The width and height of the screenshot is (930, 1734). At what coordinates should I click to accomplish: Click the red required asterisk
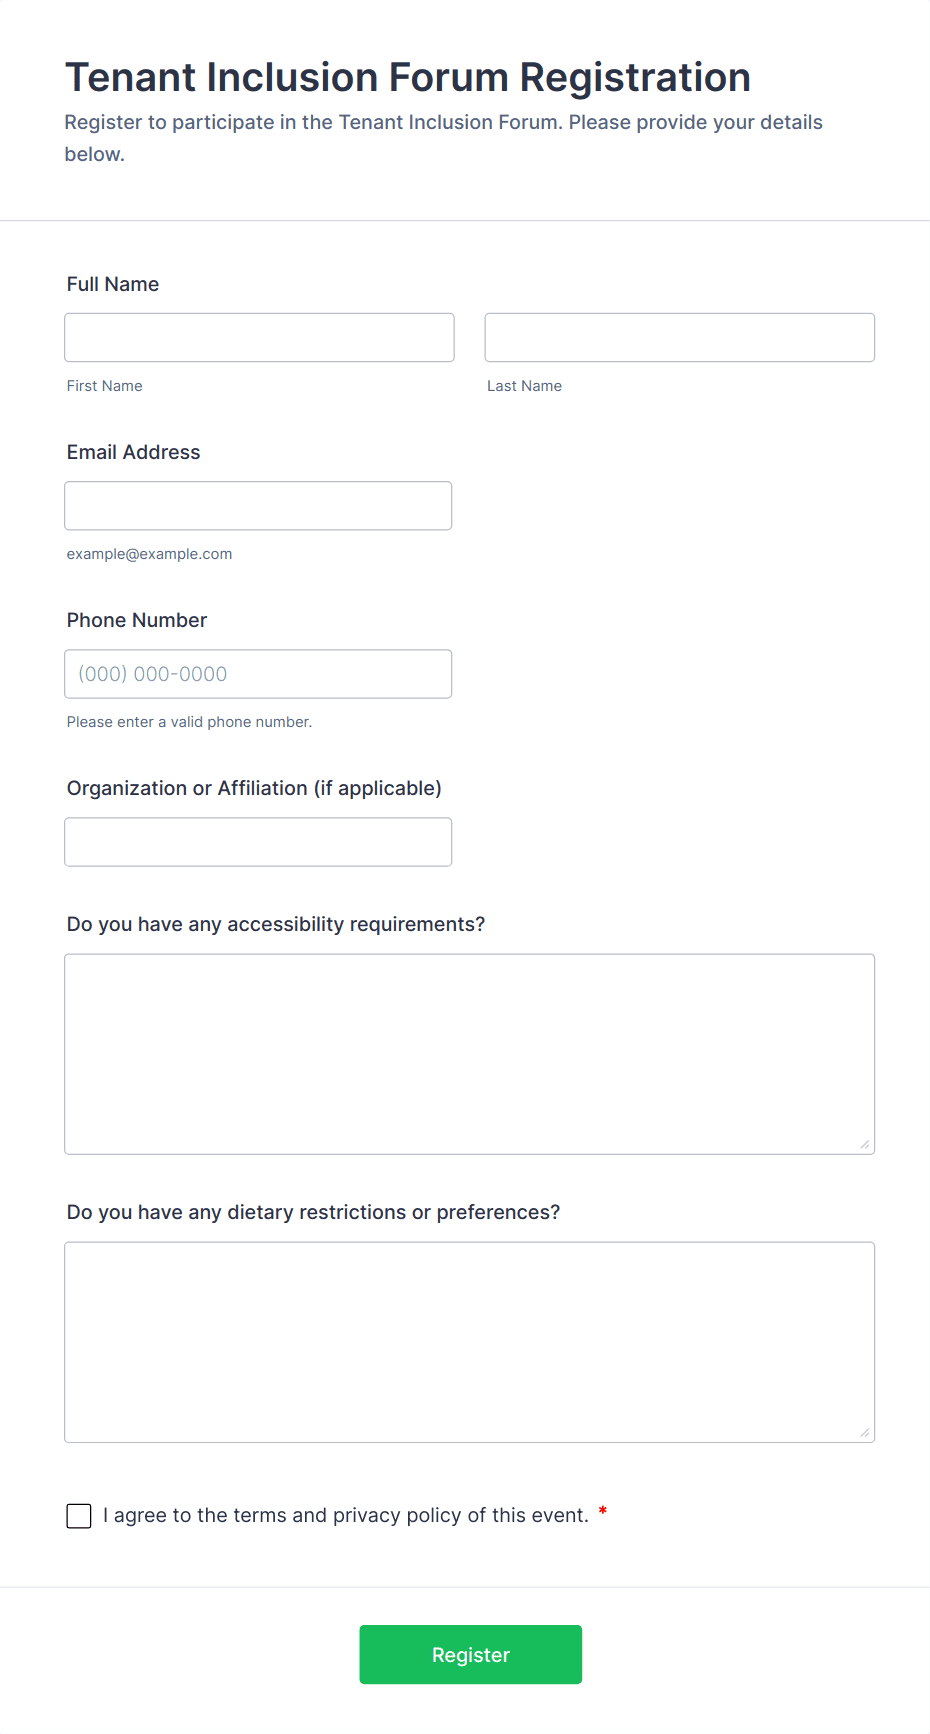[x=603, y=1512]
